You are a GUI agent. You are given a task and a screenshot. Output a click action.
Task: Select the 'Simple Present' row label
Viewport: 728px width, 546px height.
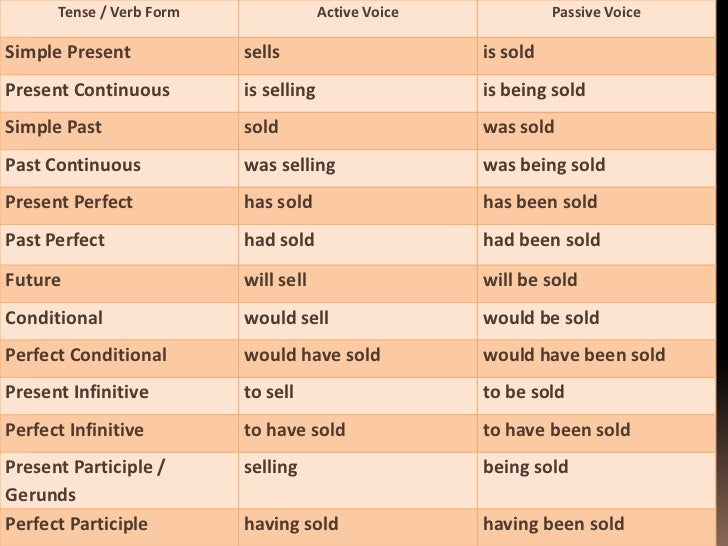68,52
